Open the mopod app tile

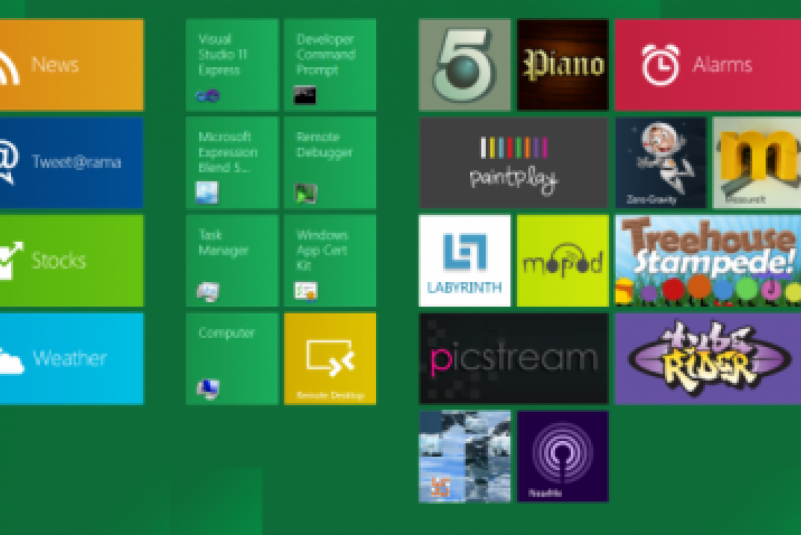pyautogui.click(x=562, y=261)
